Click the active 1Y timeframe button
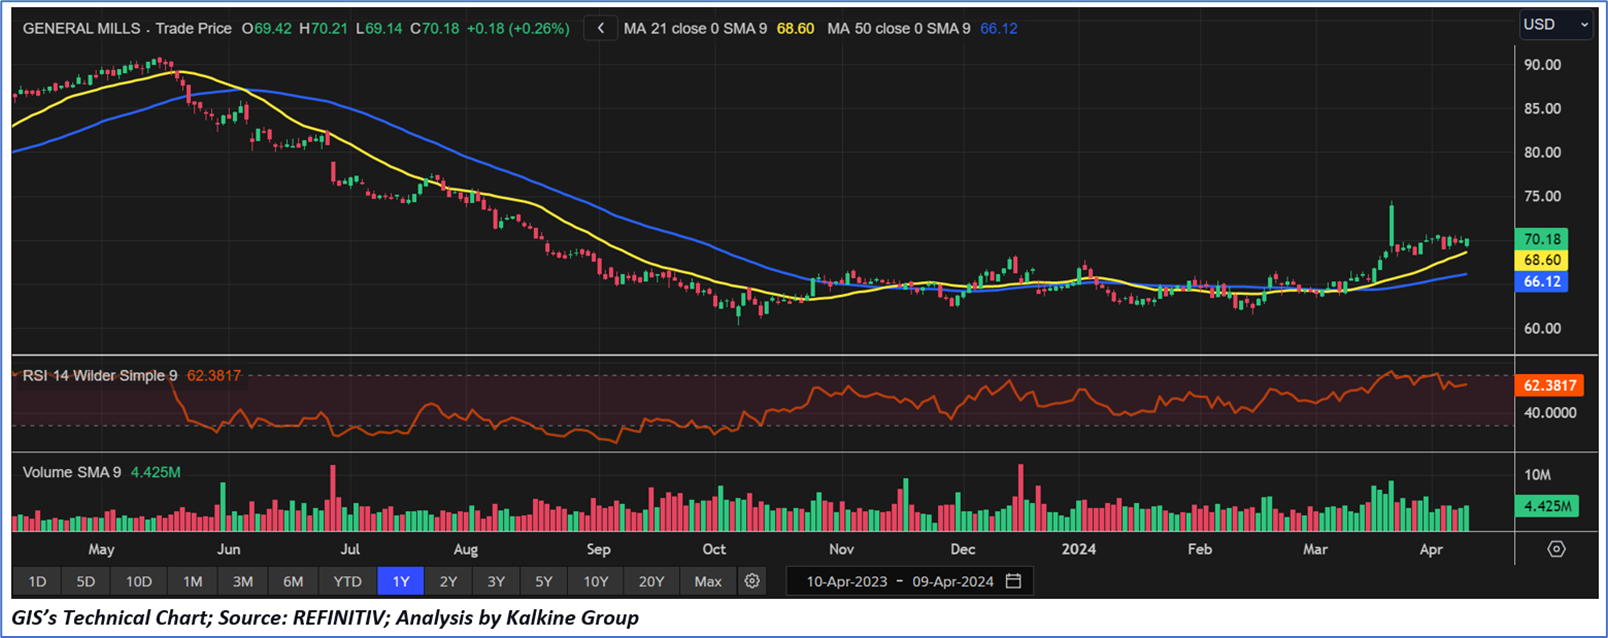Screen dimensions: 1608x638 point(401,581)
